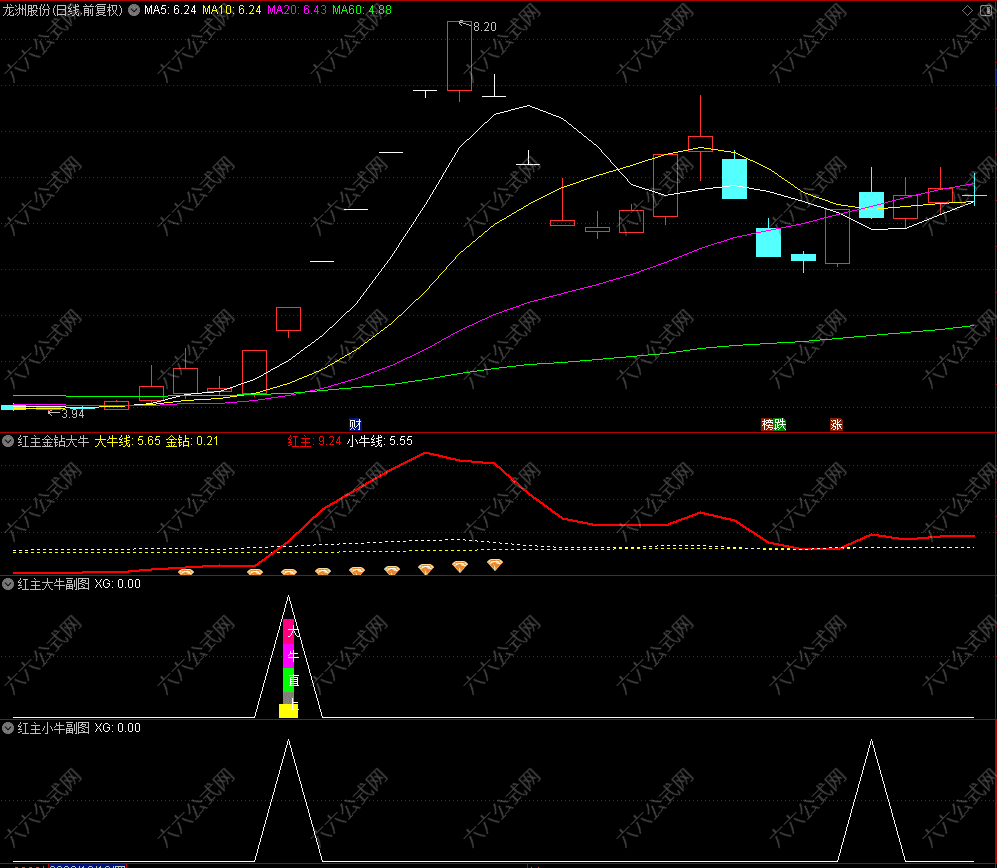
Task: Expand the 红主大牛副图 indicator menu arrow
Action: (x=8, y=584)
